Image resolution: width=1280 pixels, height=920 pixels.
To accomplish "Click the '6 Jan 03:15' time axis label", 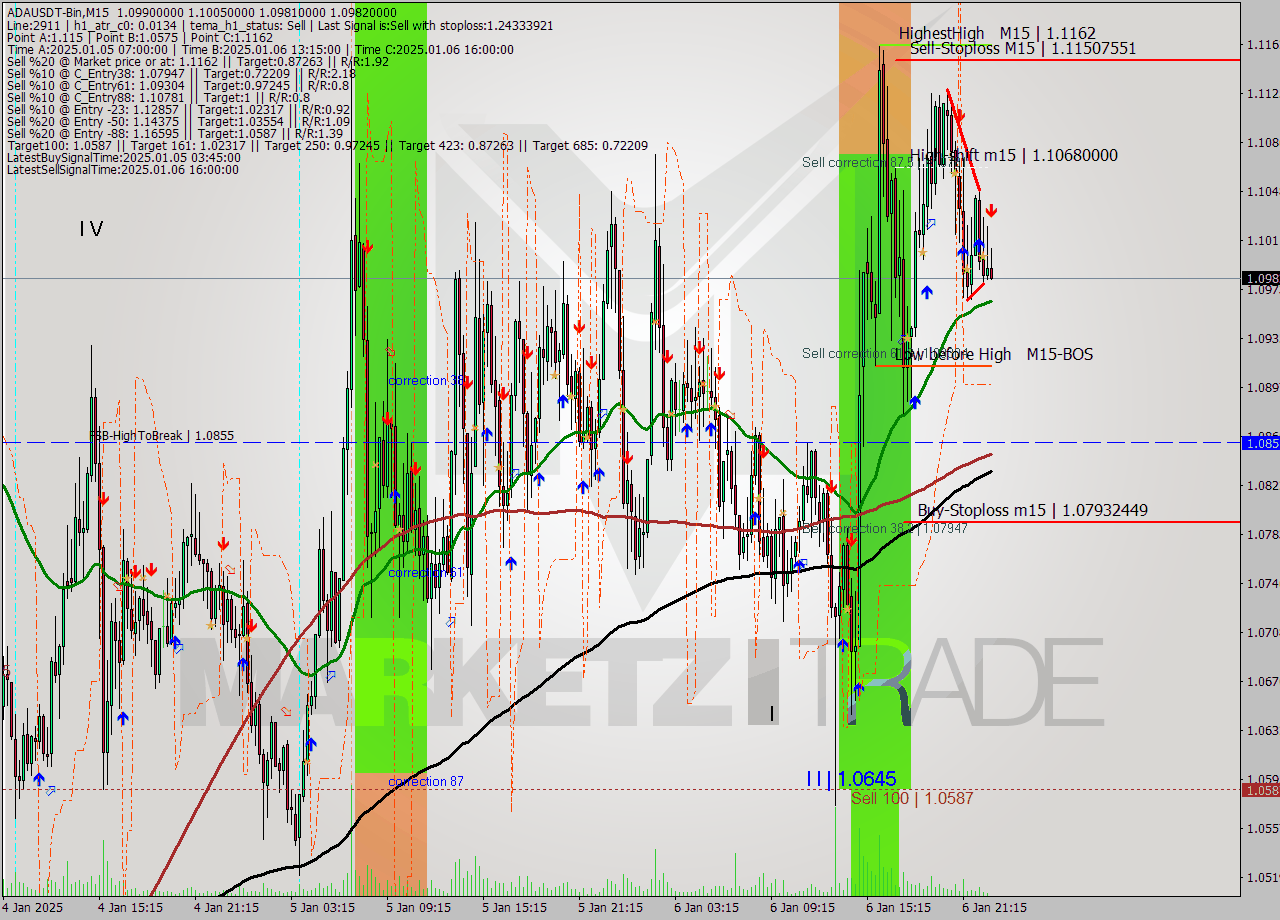I will 706,908.
